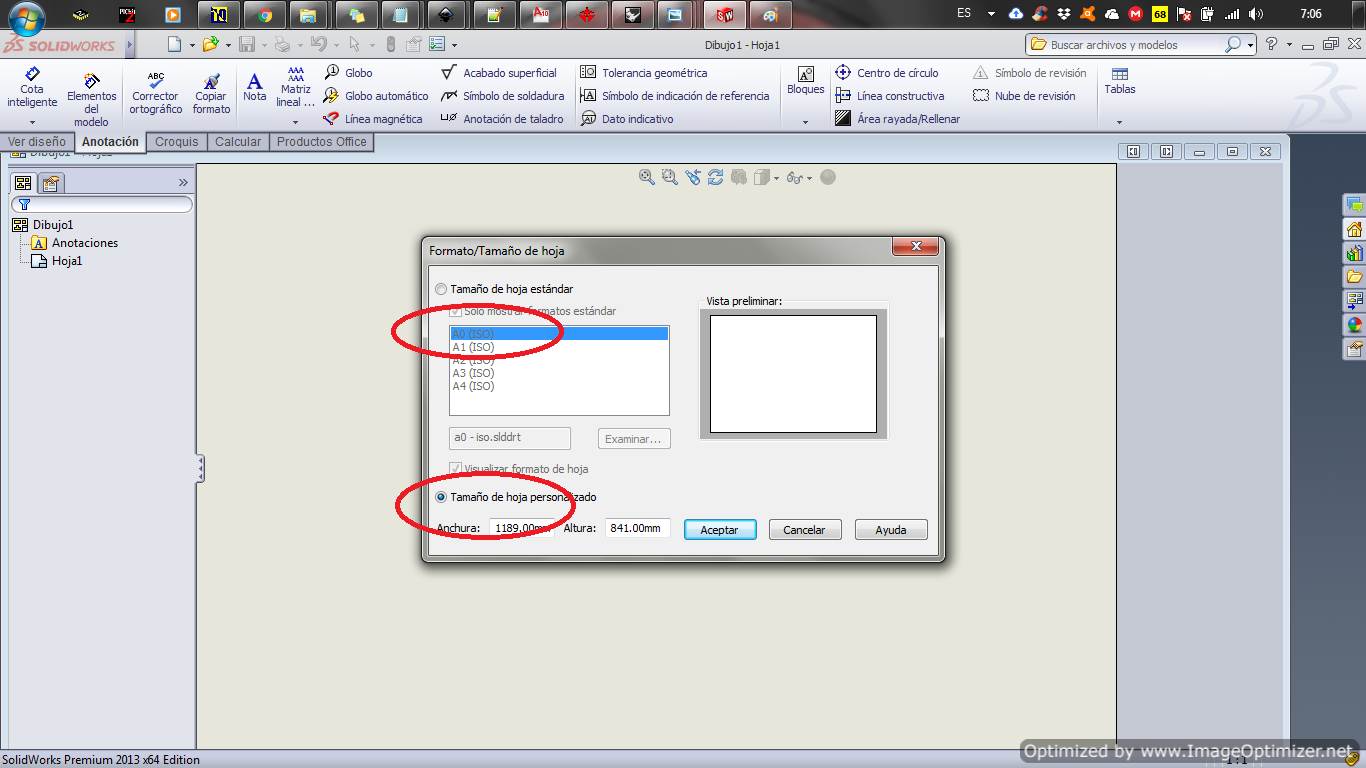Switch to the Ver diseño tab

coord(37,142)
